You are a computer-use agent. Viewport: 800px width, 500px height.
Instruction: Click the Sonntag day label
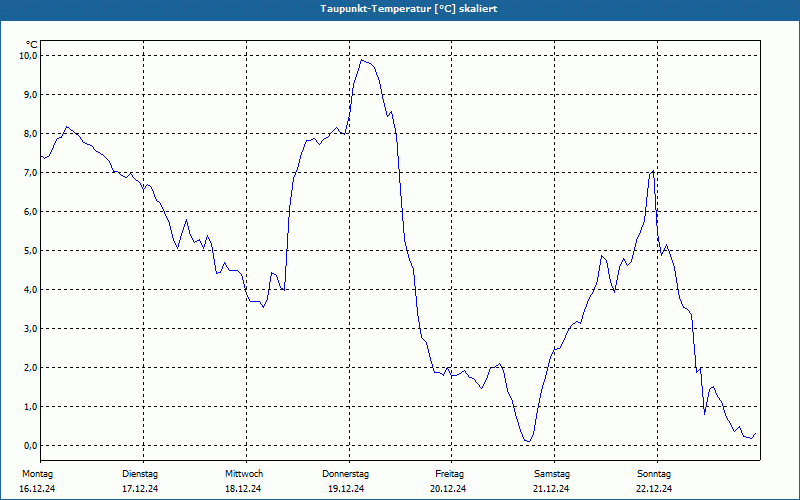click(654, 474)
